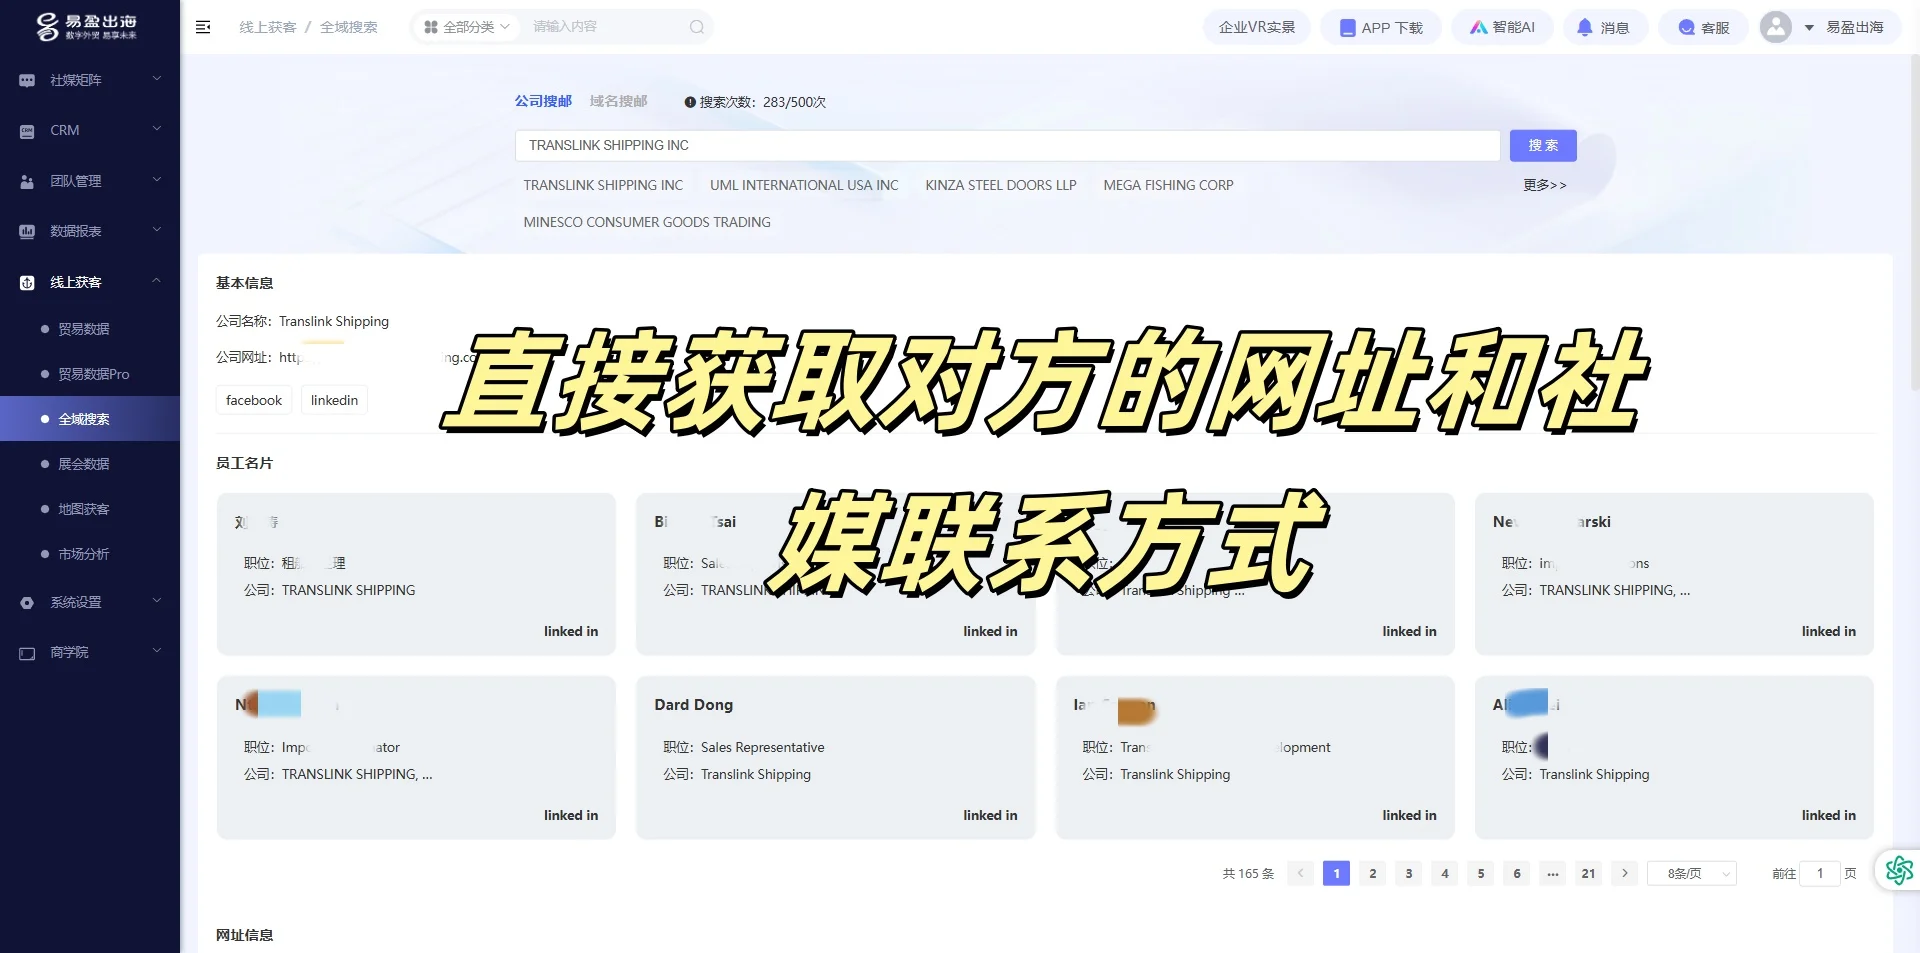Collapse the sidebar with the hamburger icon

click(x=203, y=27)
